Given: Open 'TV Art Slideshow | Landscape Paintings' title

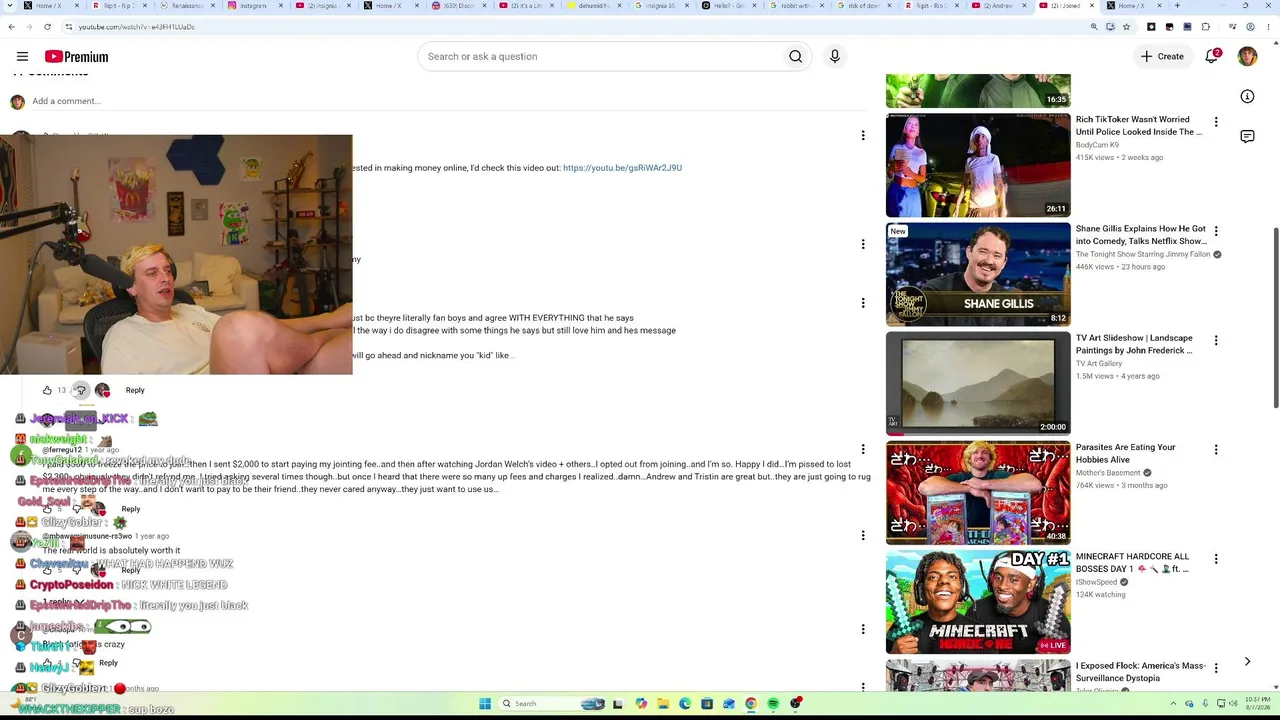Looking at the screenshot, I should click(x=1134, y=345).
